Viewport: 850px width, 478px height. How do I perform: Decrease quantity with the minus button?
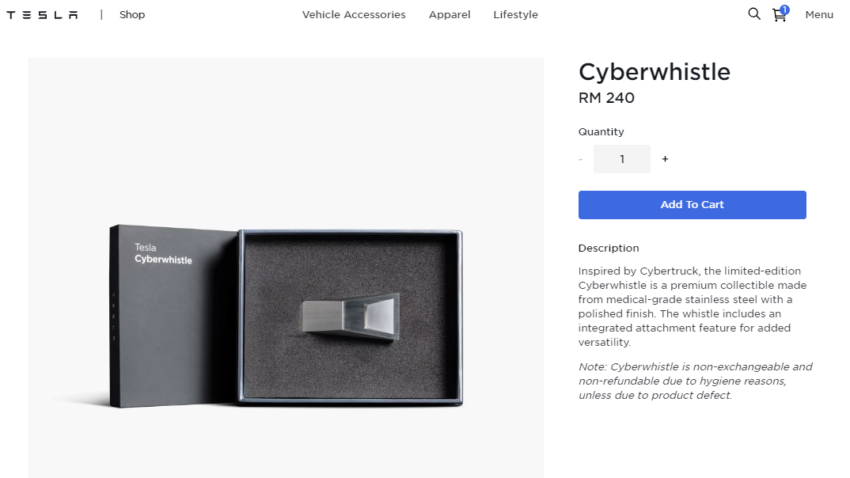[x=580, y=159]
